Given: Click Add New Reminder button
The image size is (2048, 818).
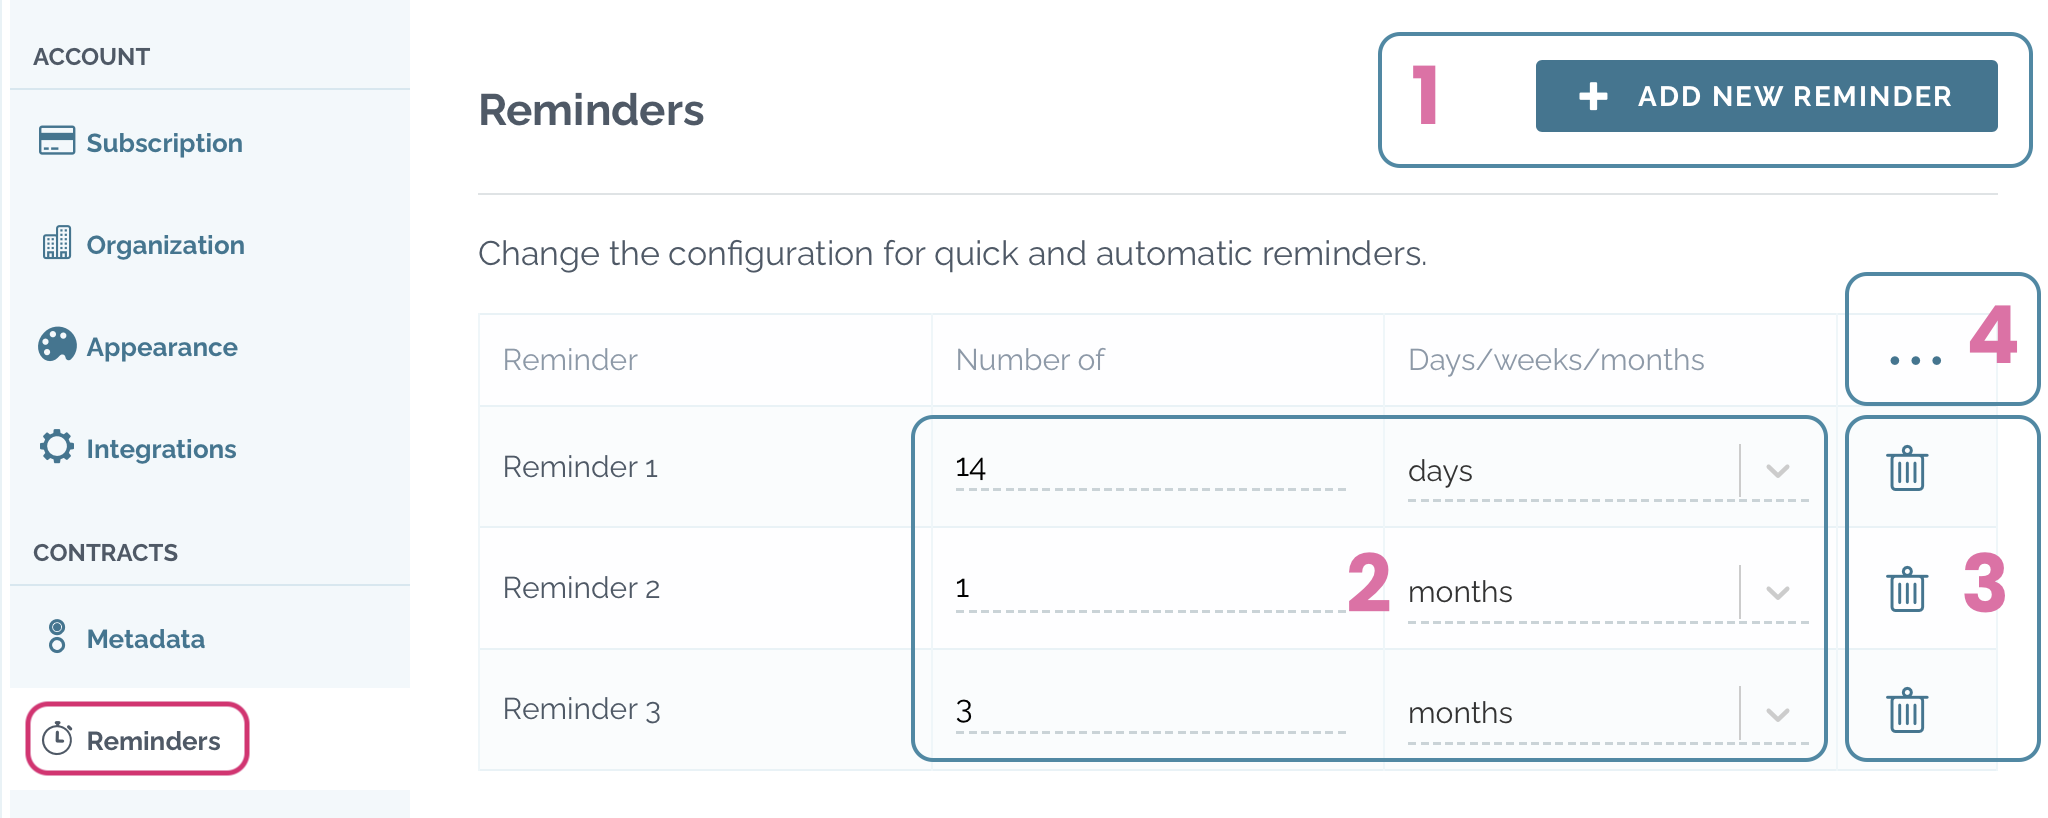Looking at the screenshot, I should coord(1766,96).
